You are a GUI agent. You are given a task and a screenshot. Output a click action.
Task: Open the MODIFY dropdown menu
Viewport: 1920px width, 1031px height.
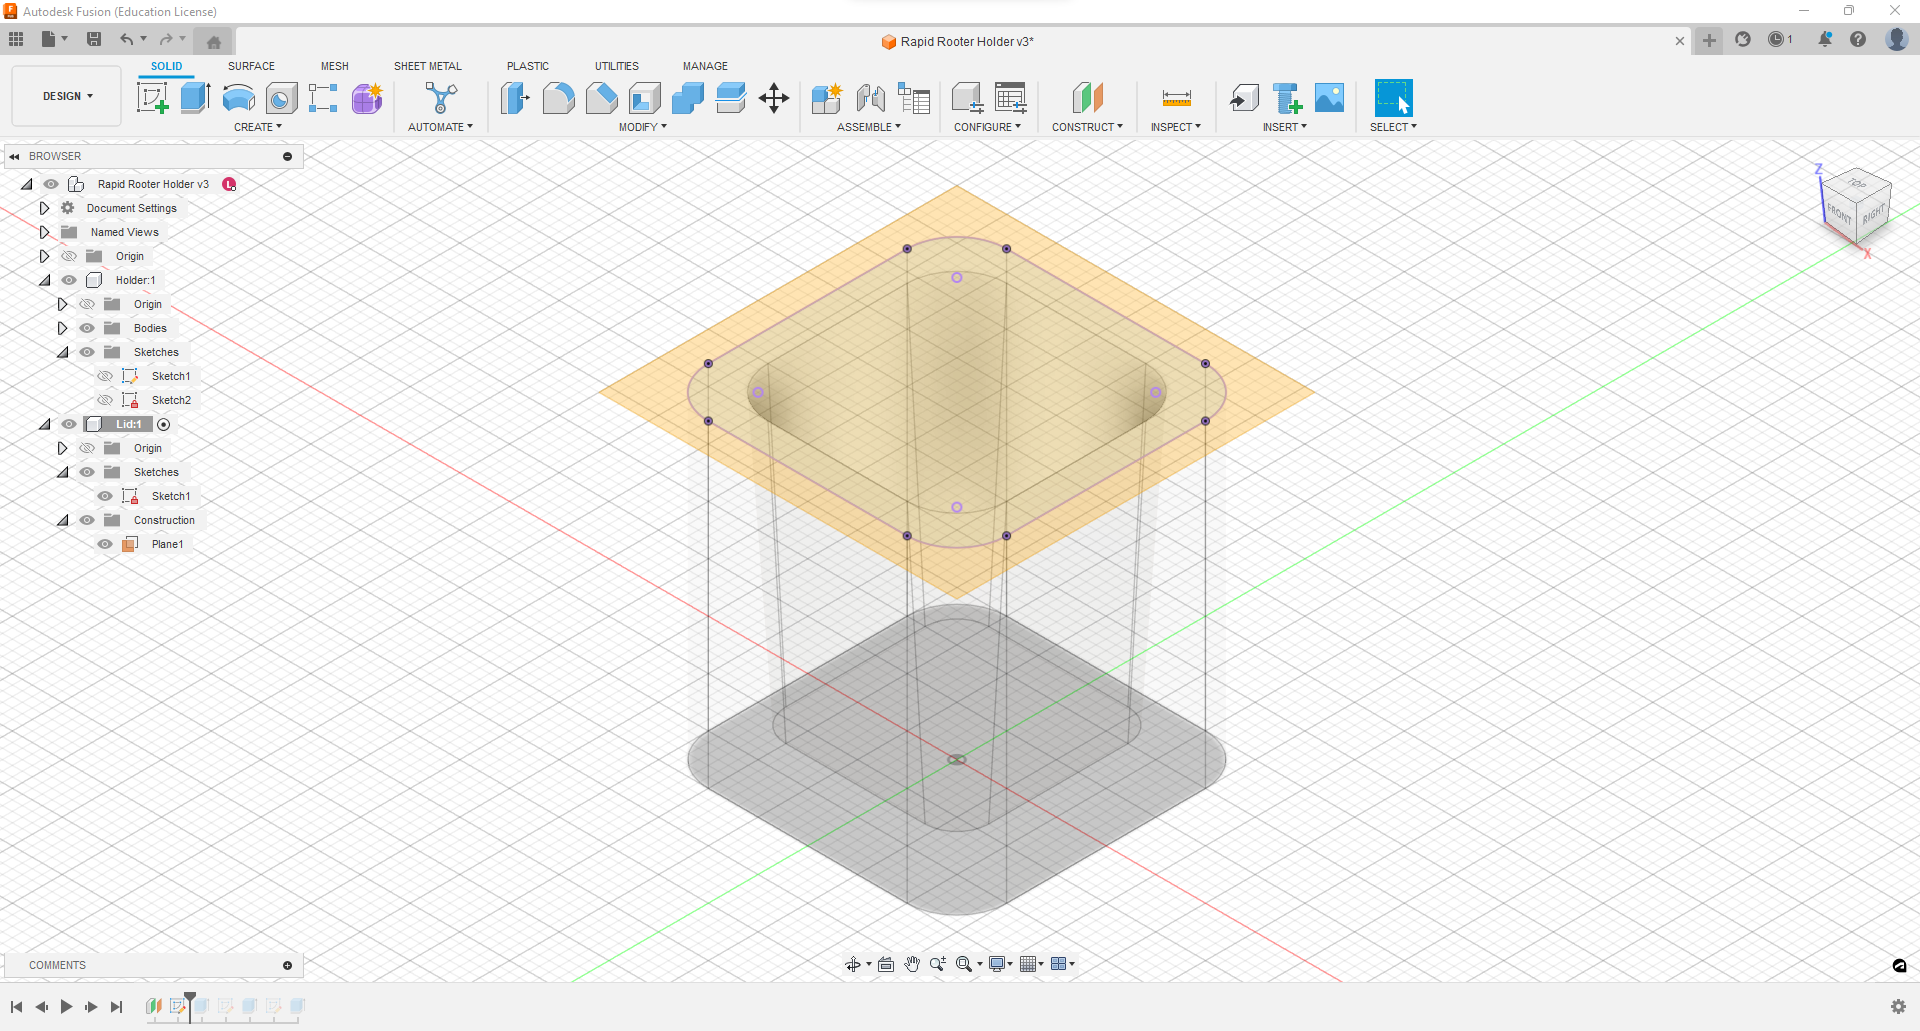[x=642, y=127]
